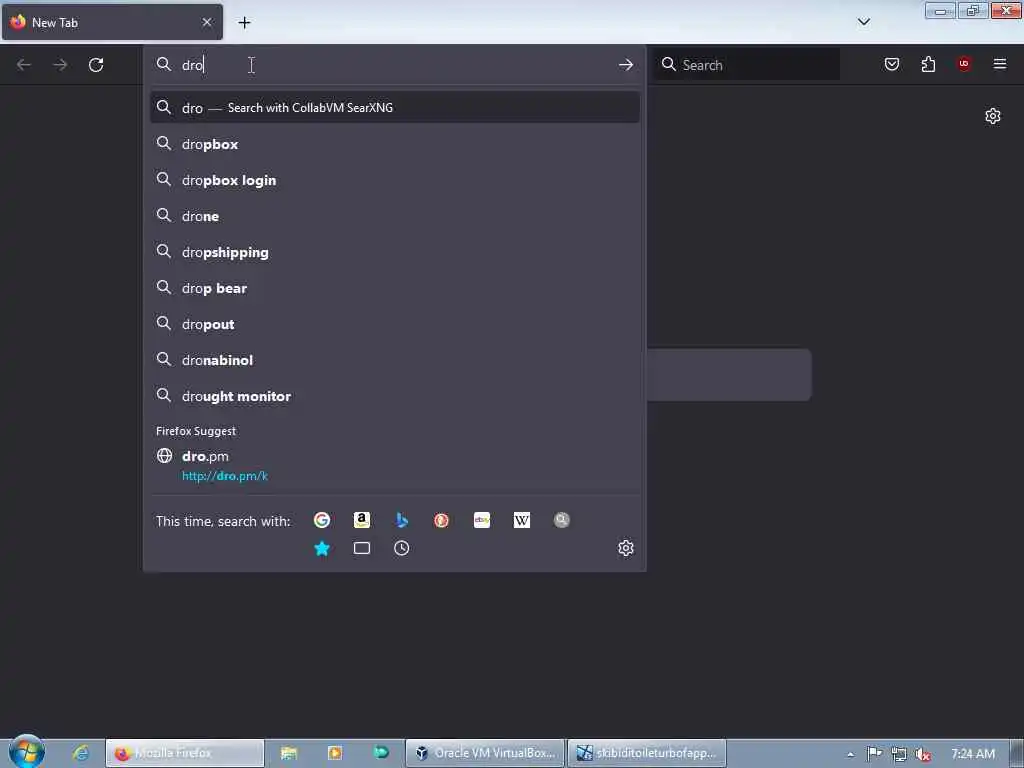Search this time with Google
Image resolution: width=1024 pixels, height=768 pixels.
pyautogui.click(x=321, y=520)
